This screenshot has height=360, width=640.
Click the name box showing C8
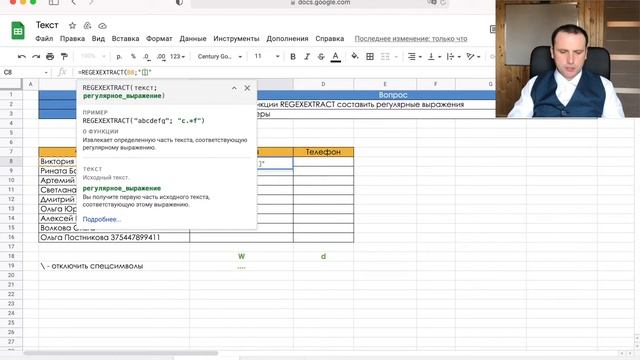[x=25, y=72]
